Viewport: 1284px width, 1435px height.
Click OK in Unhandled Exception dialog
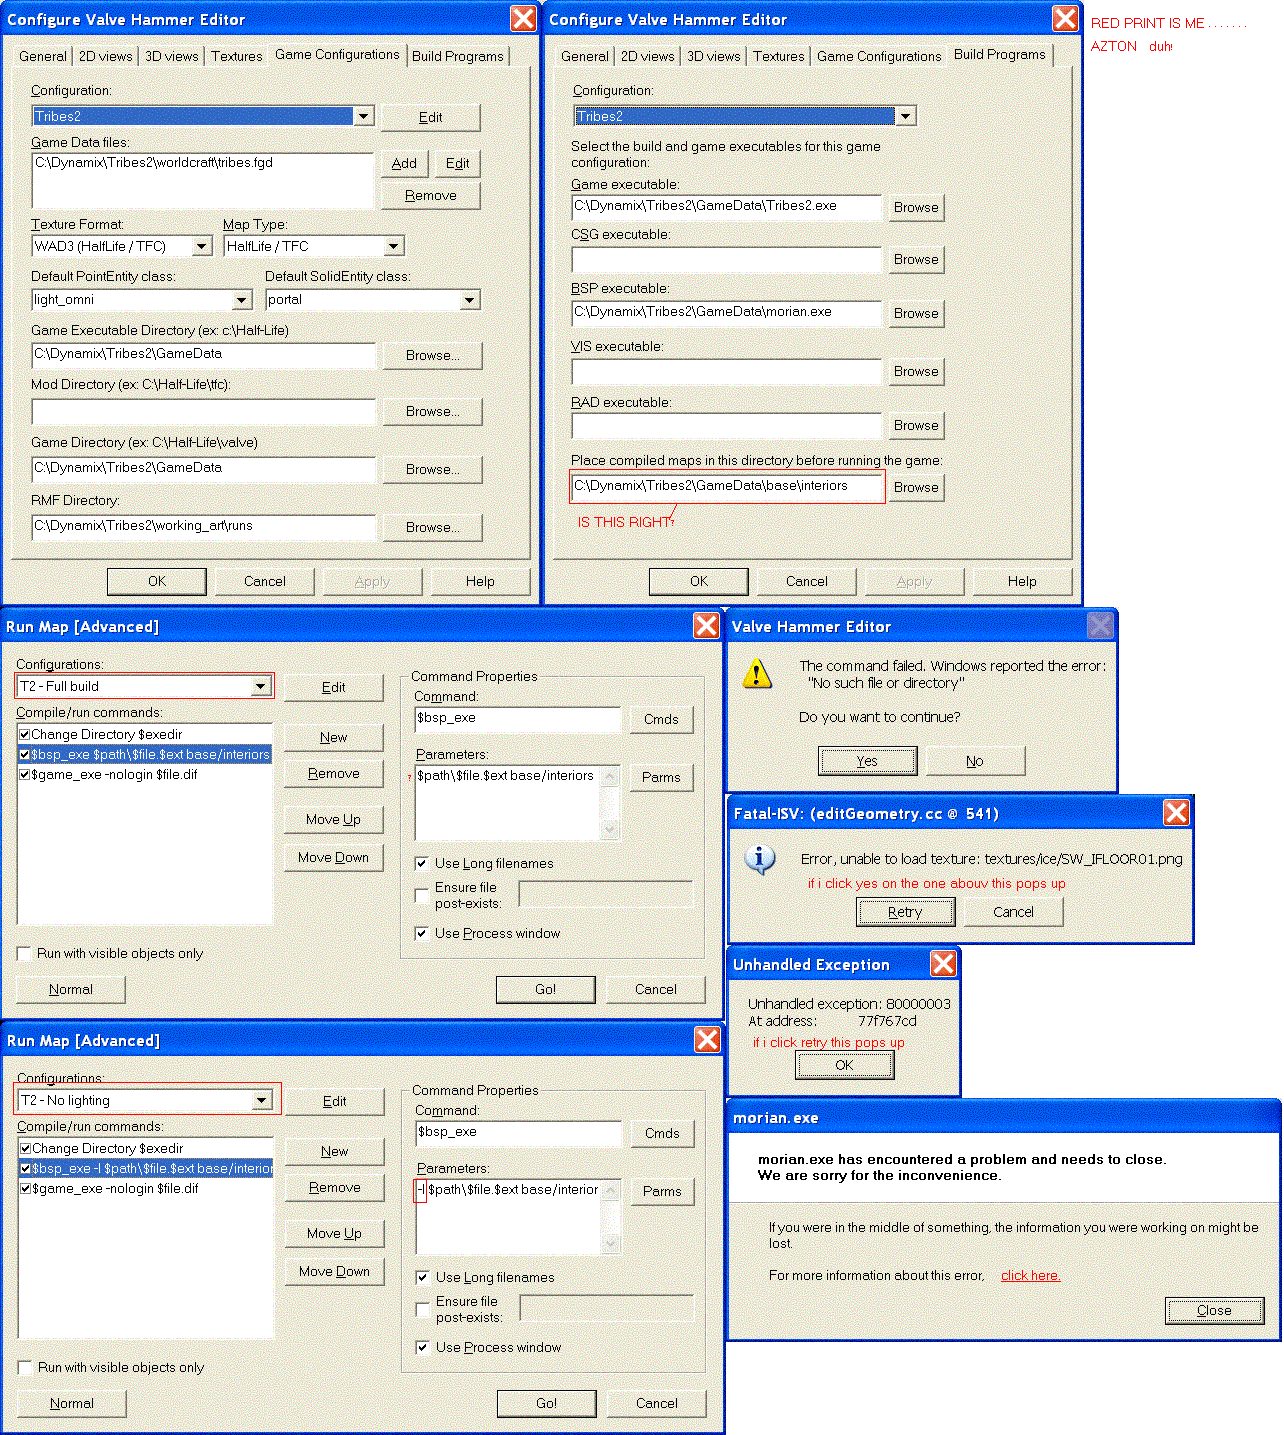pos(844,1065)
